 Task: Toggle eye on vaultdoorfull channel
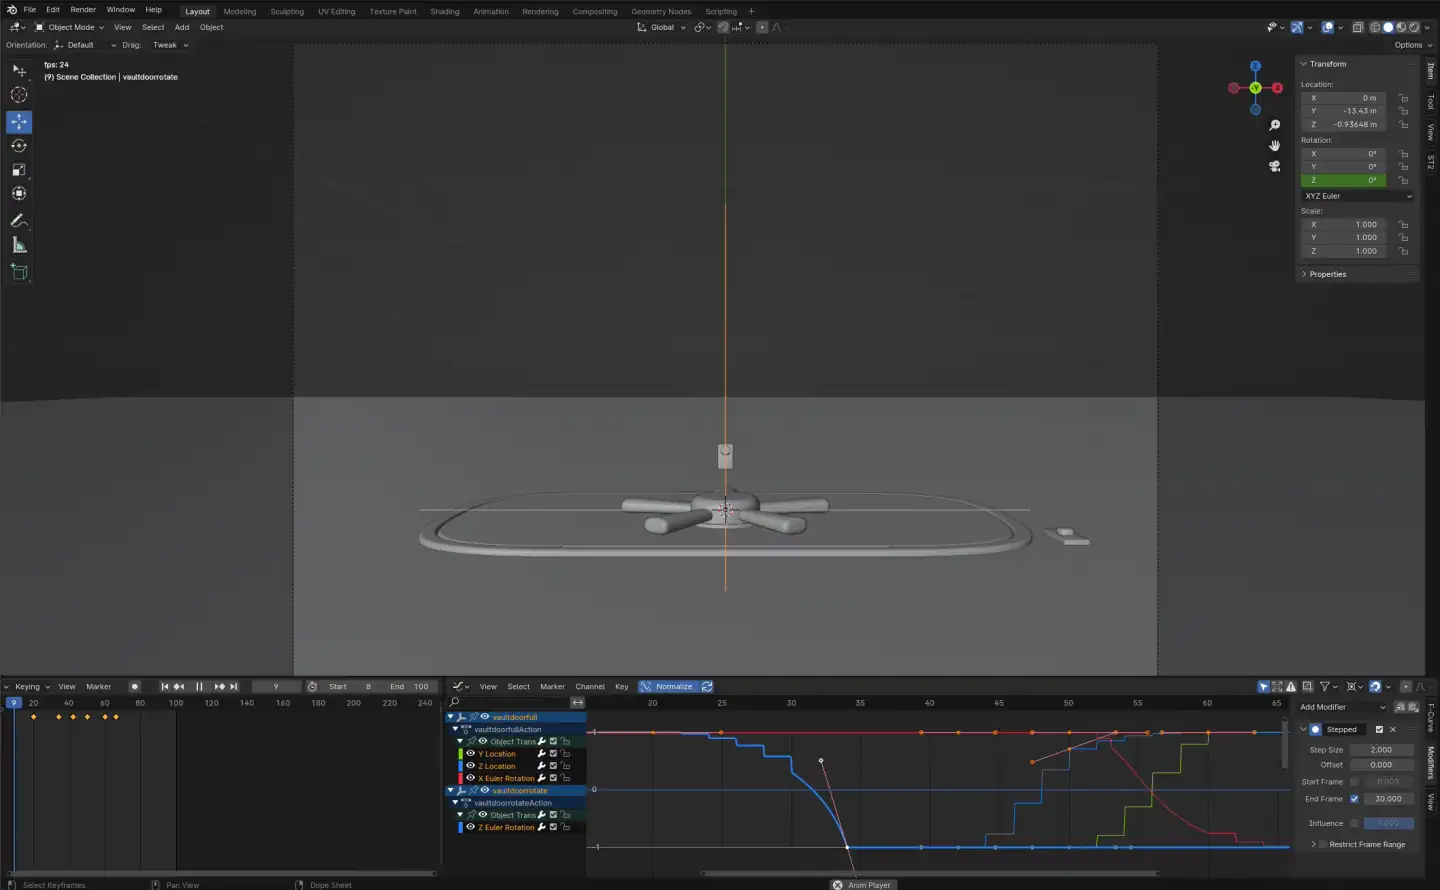coord(485,717)
